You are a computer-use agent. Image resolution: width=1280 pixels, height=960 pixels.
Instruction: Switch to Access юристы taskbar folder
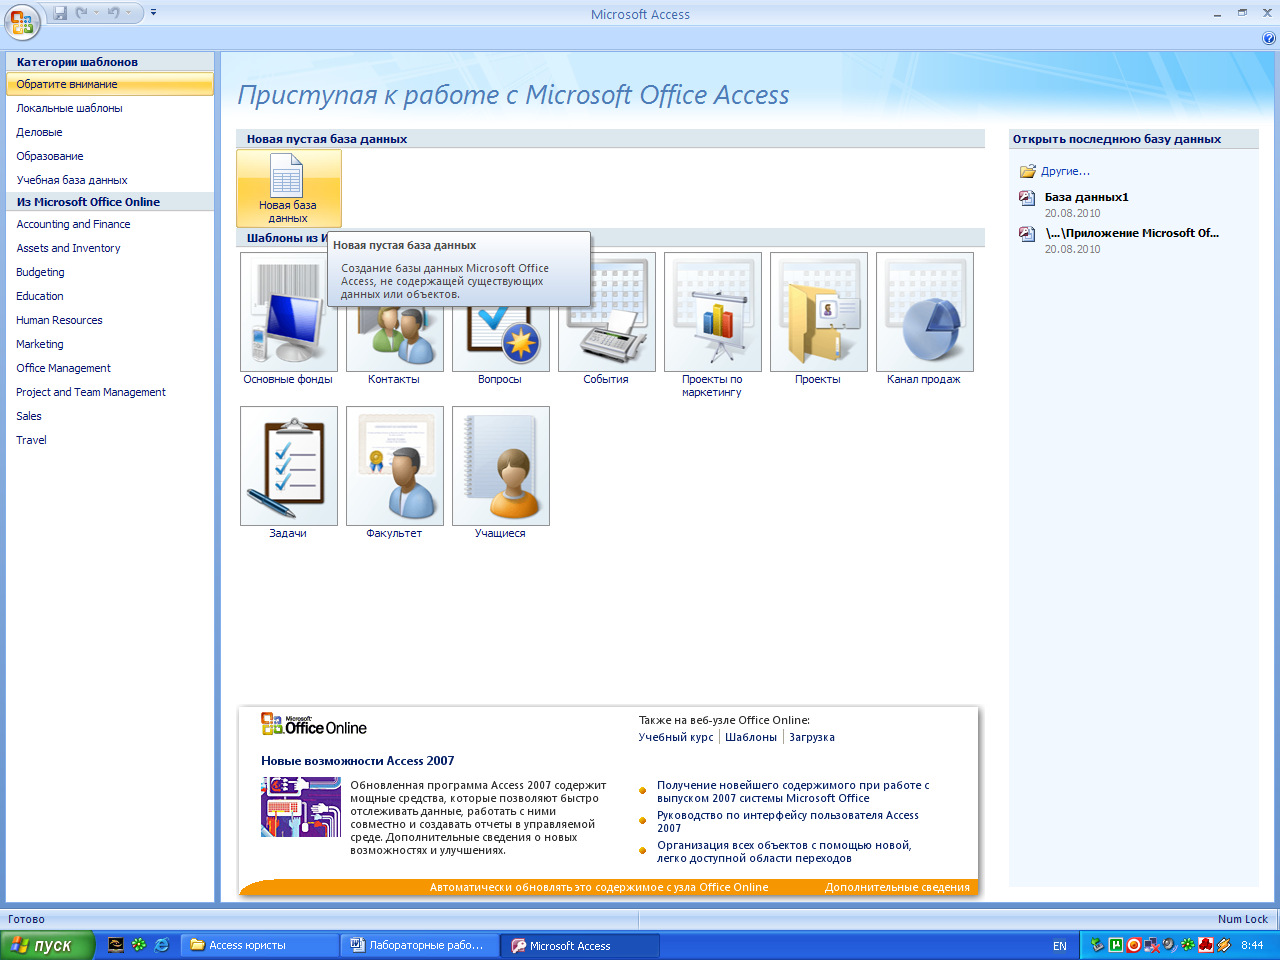pyautogui.click(x=259, y=945)
